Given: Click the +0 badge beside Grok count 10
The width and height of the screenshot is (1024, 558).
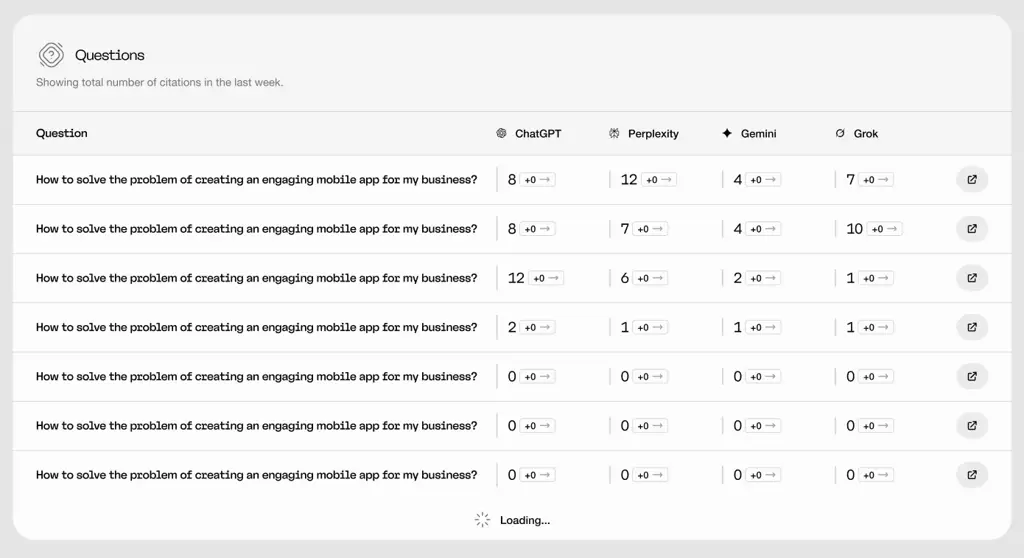Looking at the screenshot, I should [885, 229].
